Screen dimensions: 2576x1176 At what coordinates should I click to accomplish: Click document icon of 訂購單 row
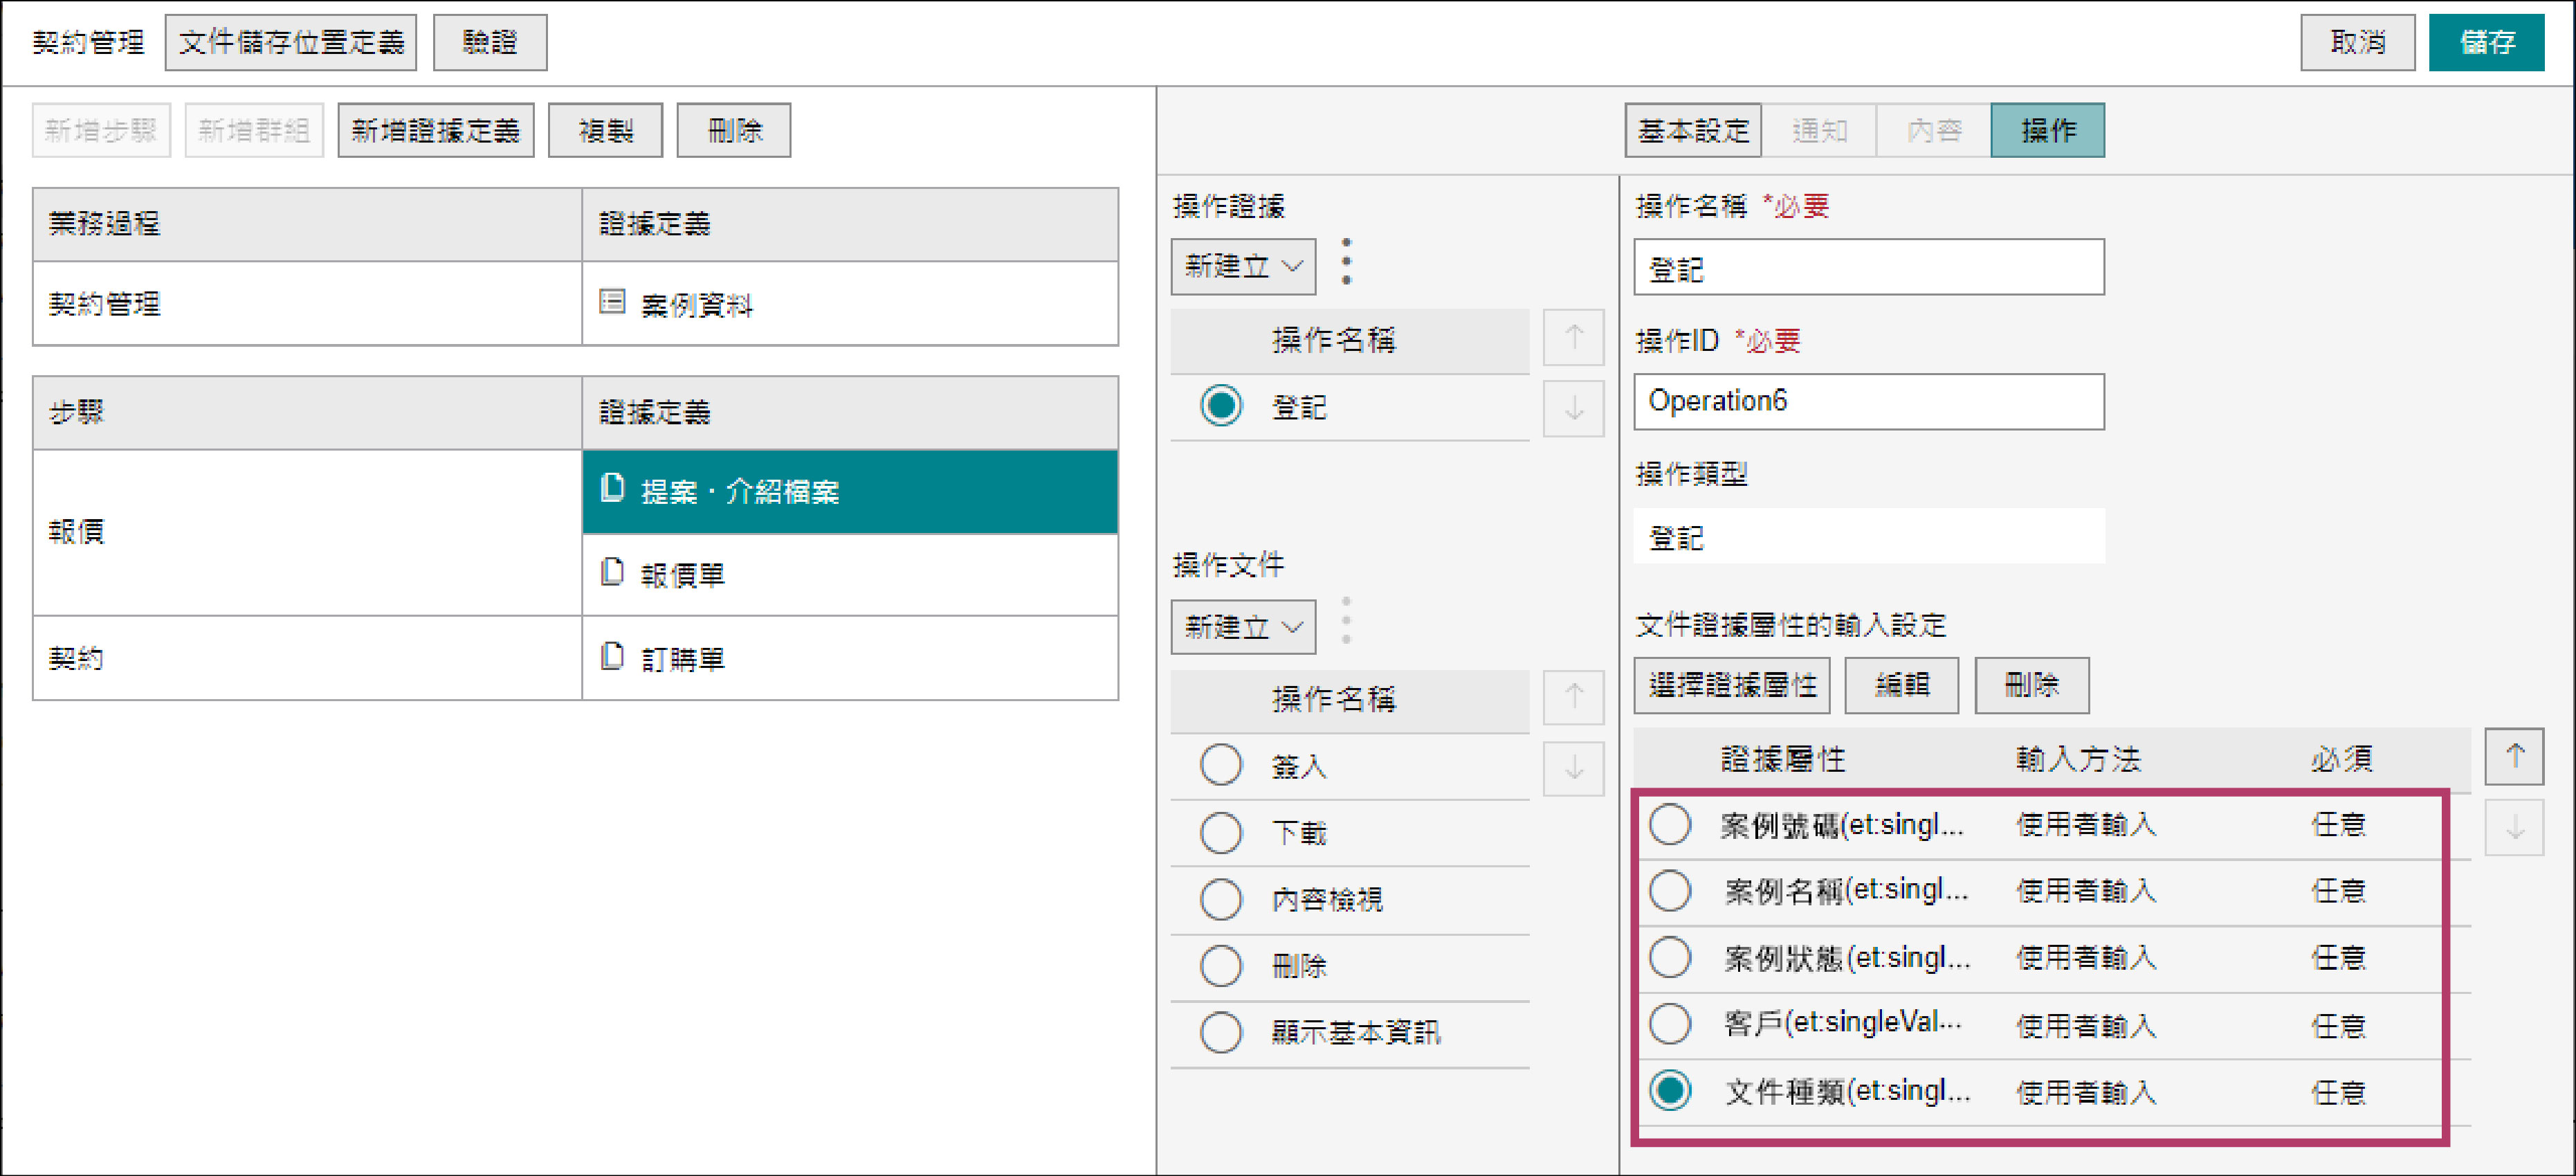click(612, 657)
